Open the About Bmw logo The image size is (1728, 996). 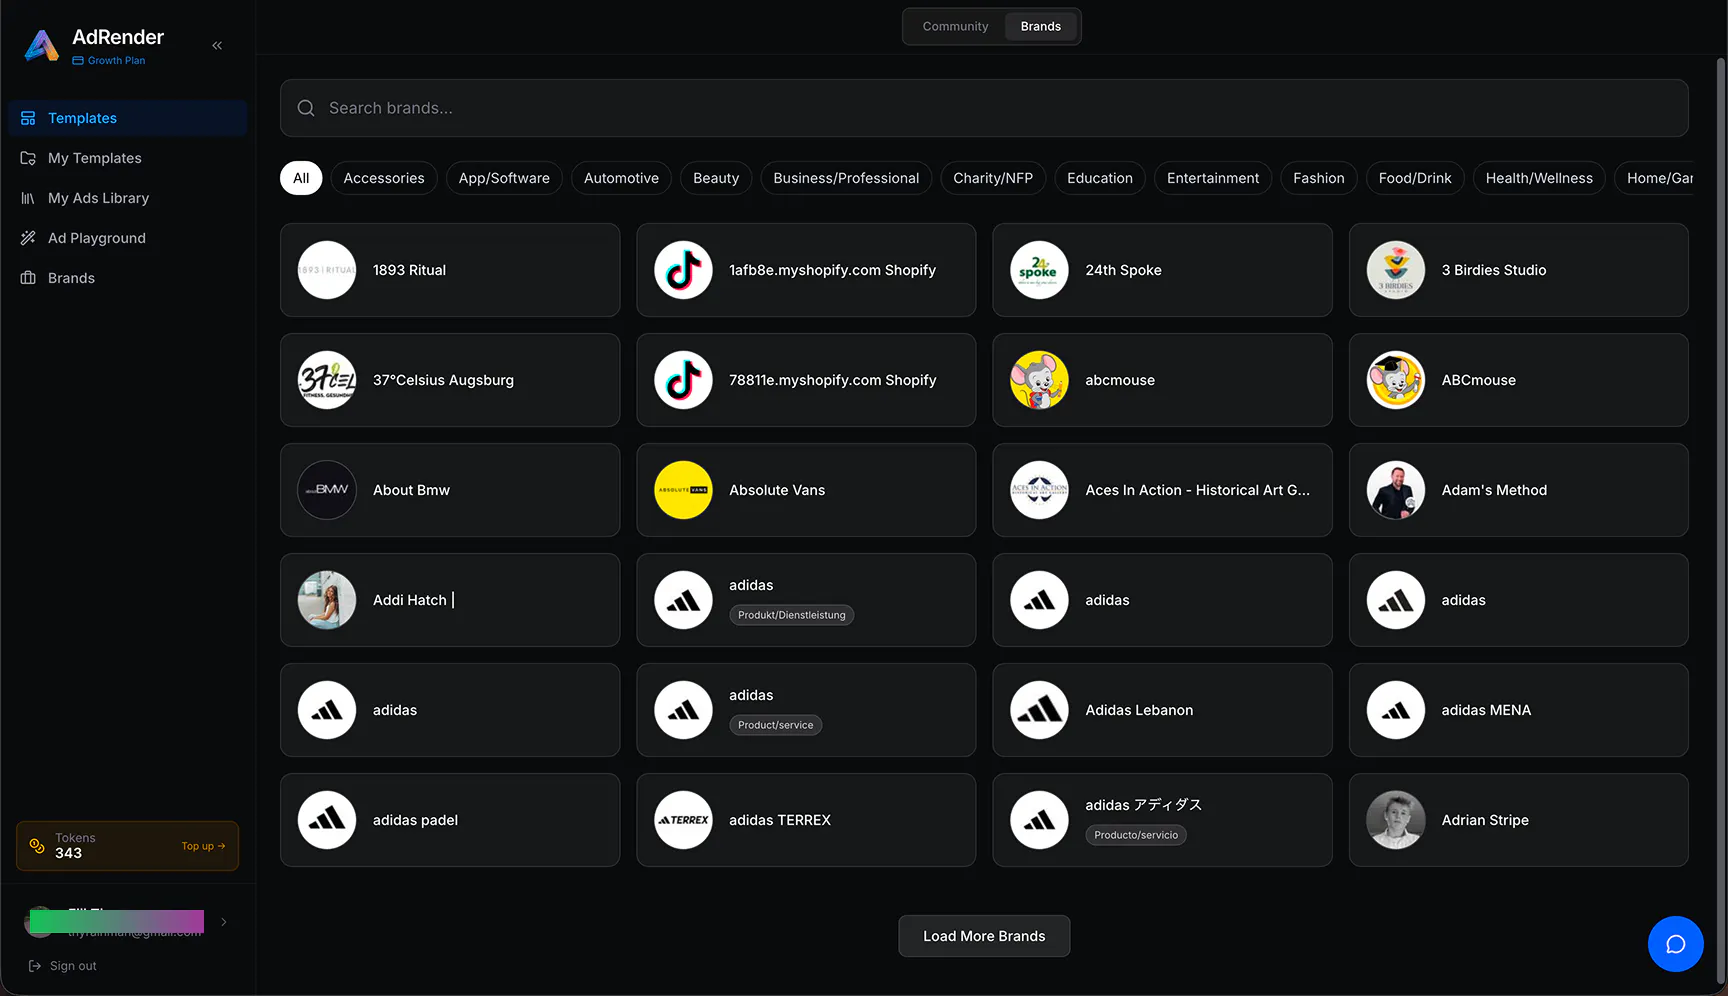click(327, 490)
